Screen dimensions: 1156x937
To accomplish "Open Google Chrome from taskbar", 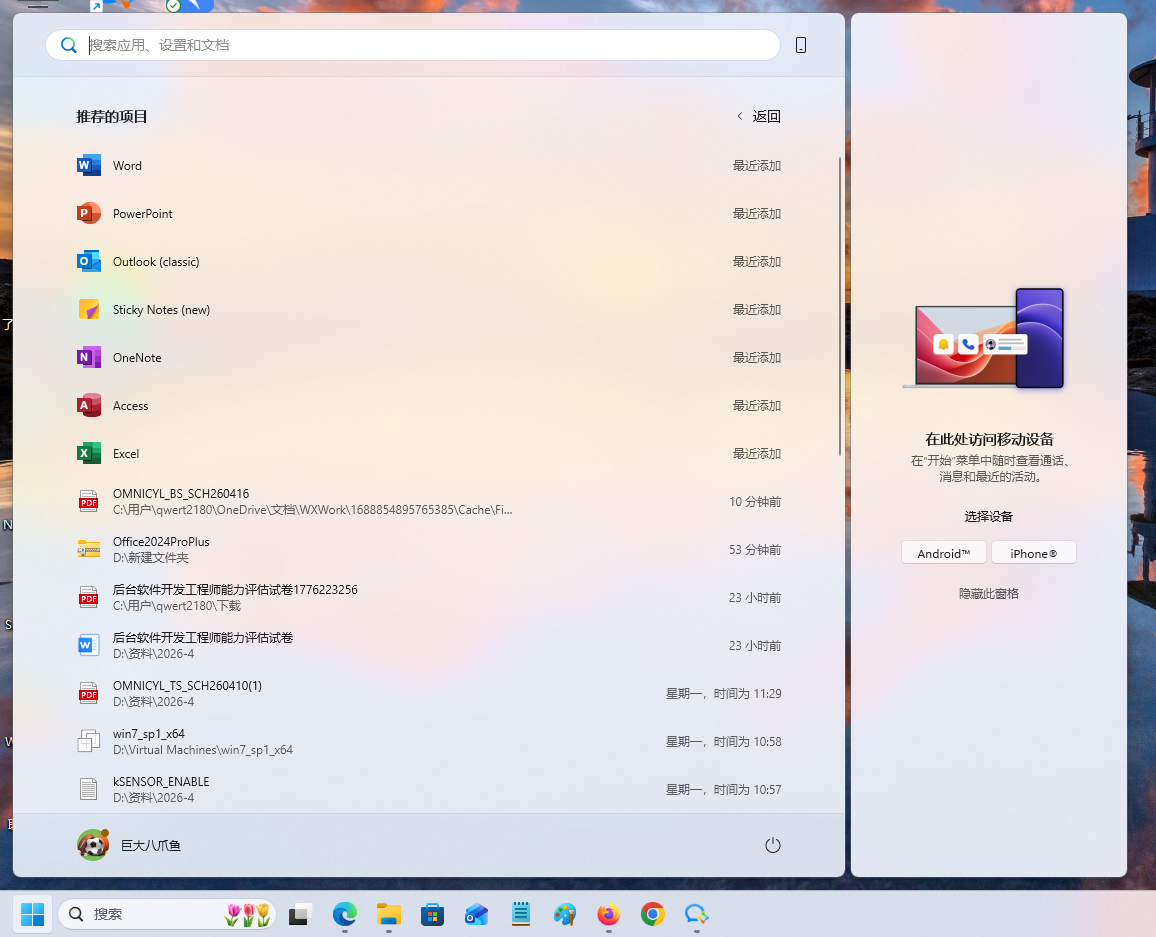I will tap(653, 914).
